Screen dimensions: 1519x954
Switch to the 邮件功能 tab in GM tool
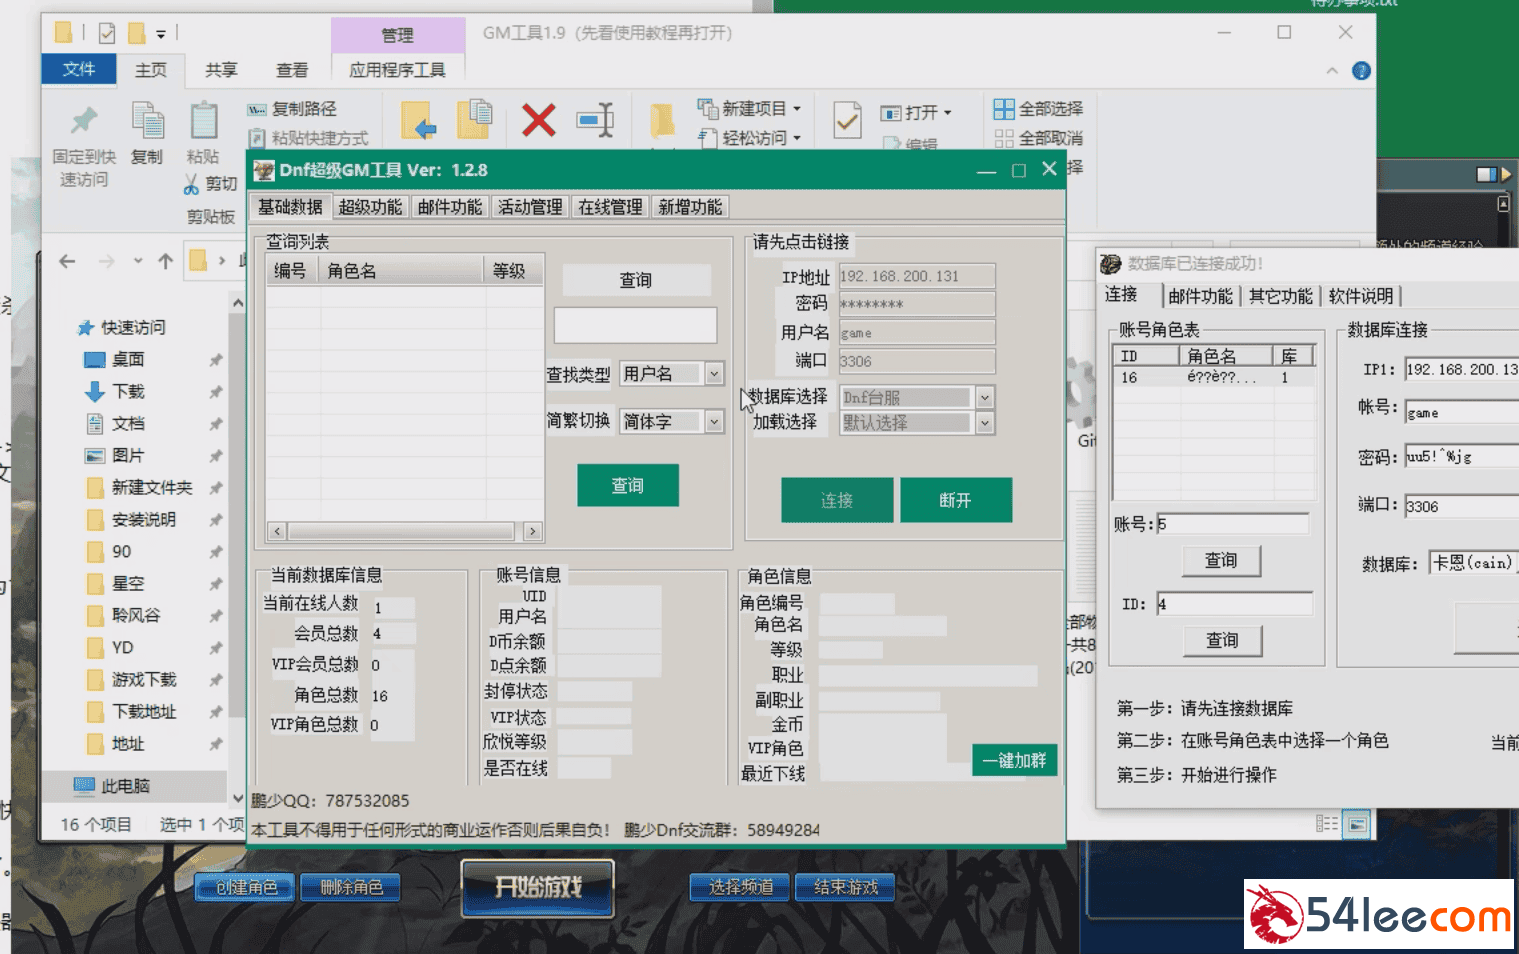(450, 207)
